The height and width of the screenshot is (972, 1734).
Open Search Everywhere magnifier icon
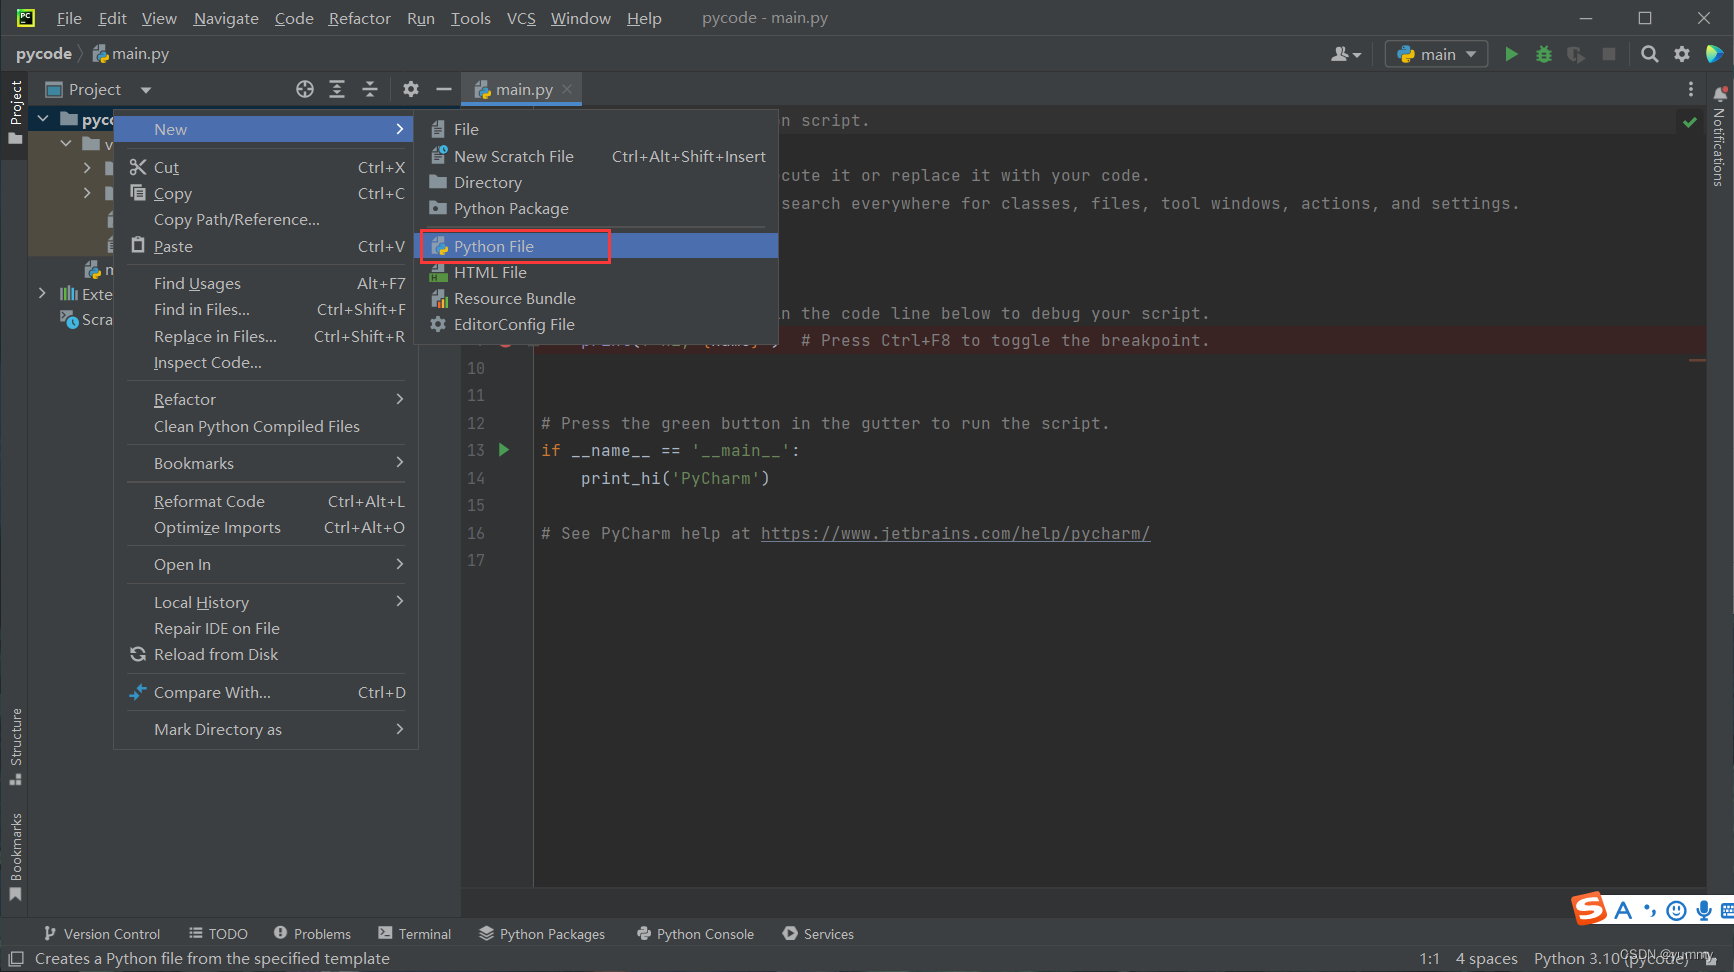(1650, 54)
